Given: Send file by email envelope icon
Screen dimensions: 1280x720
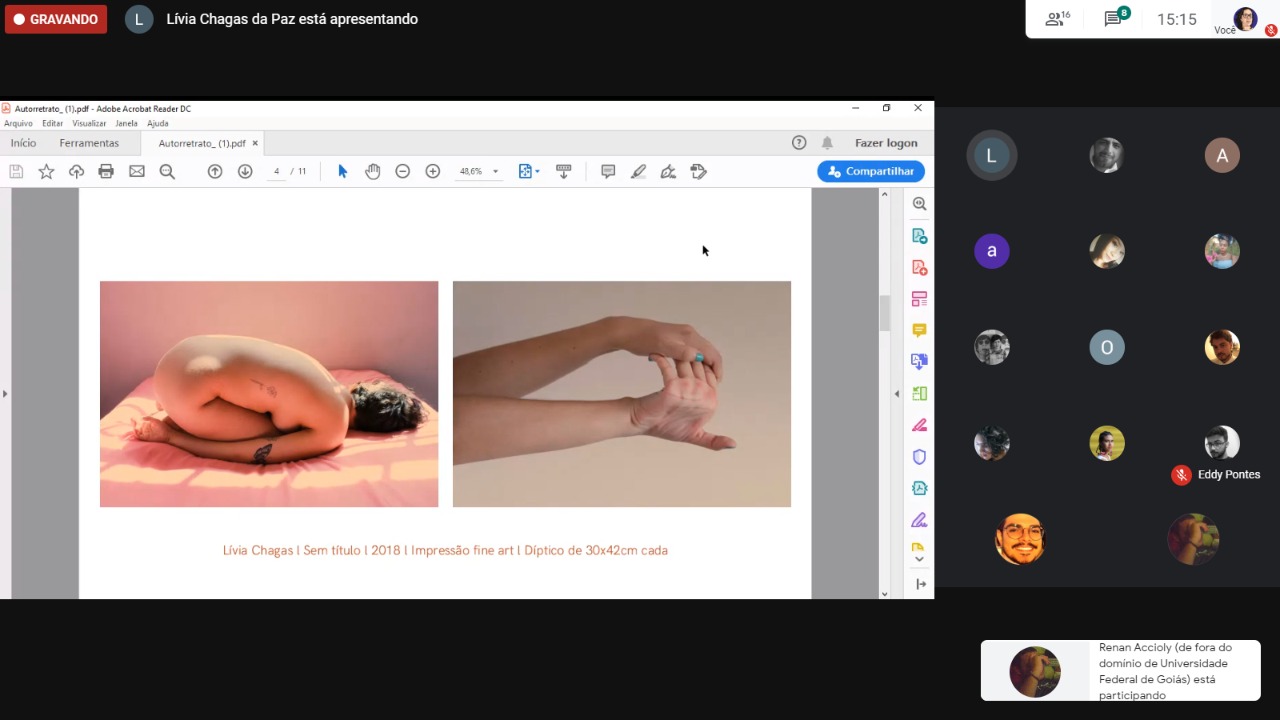Looking at the screenshot, I should point(137,171).
